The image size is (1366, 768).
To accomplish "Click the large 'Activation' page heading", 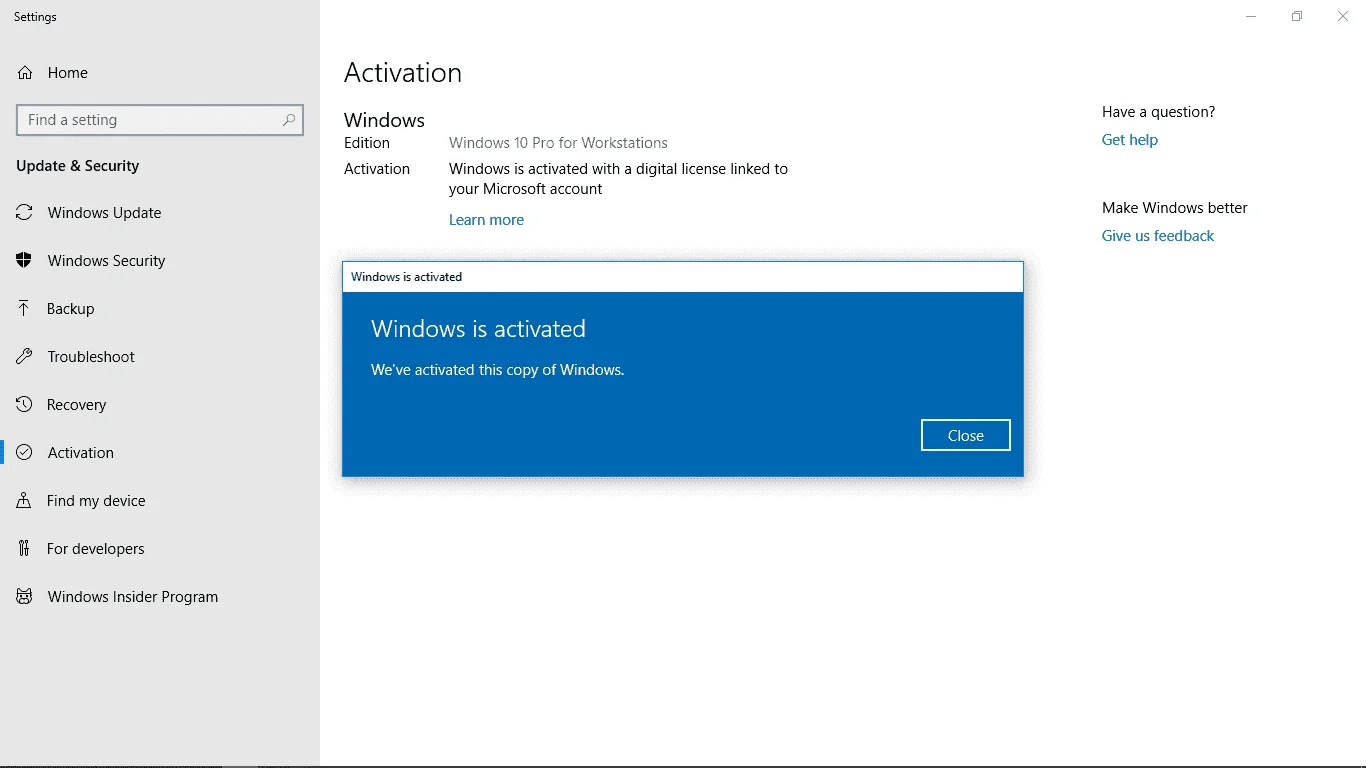I will coord(403,73).
